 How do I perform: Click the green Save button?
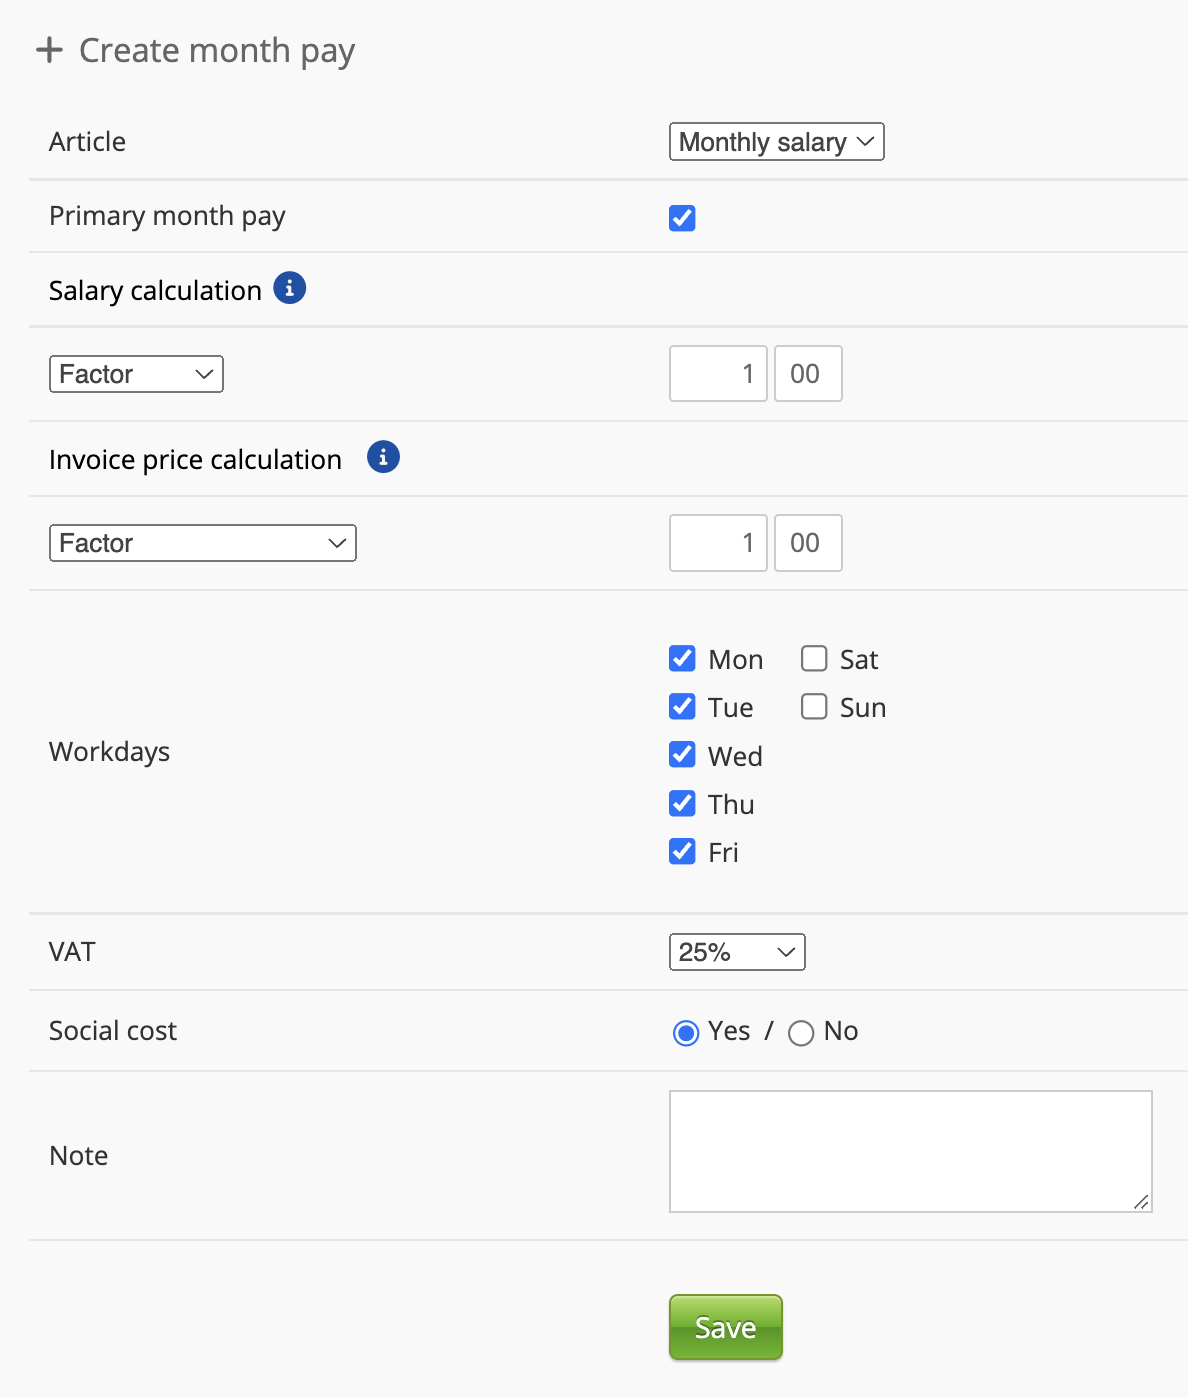pyautogui.click(x=725, y=1327)
